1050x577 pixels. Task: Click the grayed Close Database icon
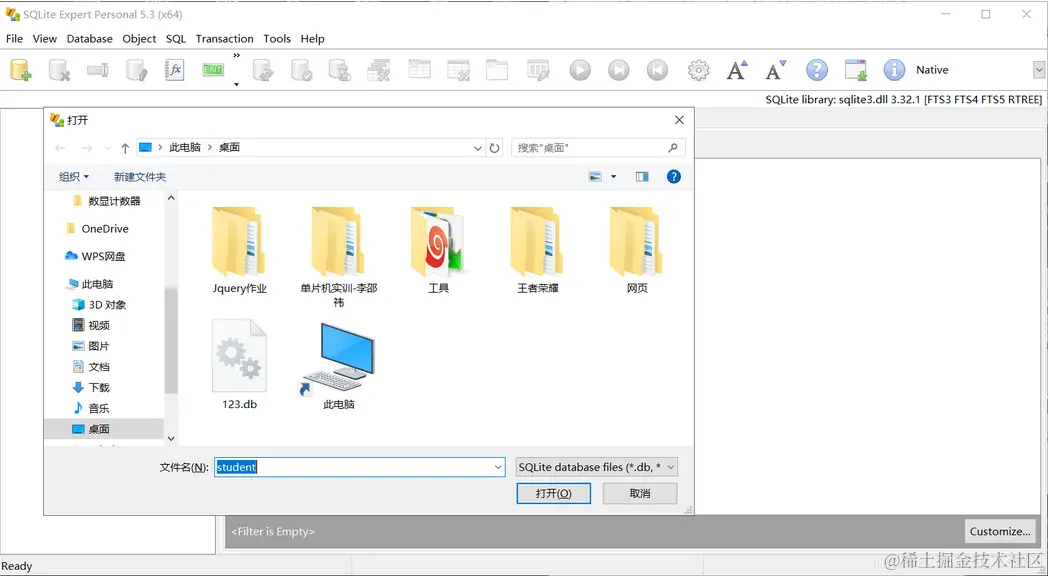pyautogui.click(x=59, y=70)
